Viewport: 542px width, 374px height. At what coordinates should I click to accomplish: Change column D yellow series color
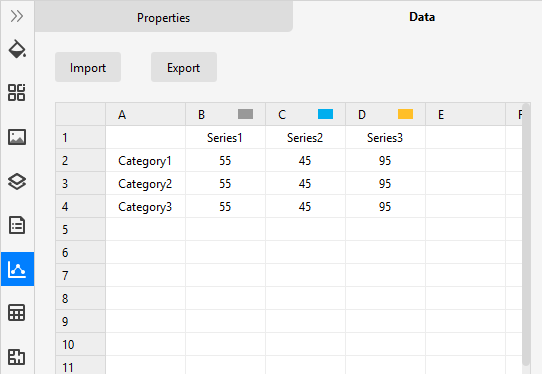pyautogui.click(x=405, y=114)
